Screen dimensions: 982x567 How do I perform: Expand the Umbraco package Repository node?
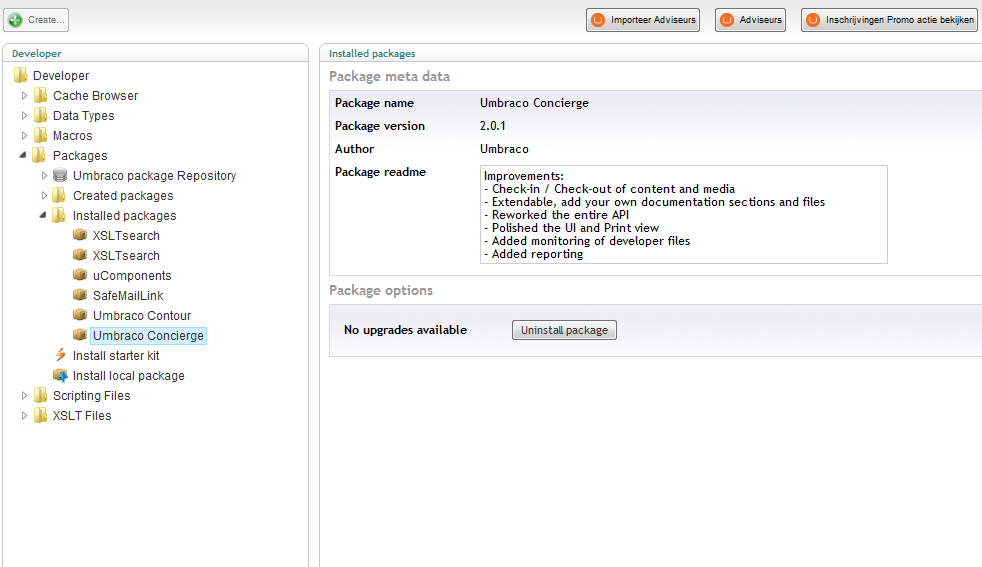tap(44, 176)
